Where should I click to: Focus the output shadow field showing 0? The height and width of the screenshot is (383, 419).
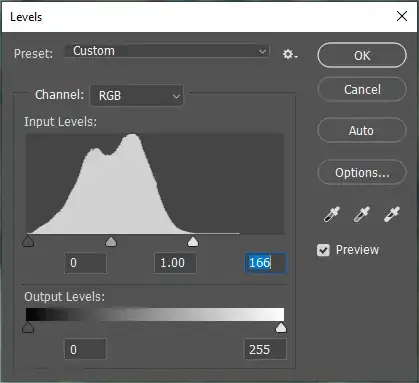[x=86, y=349]
